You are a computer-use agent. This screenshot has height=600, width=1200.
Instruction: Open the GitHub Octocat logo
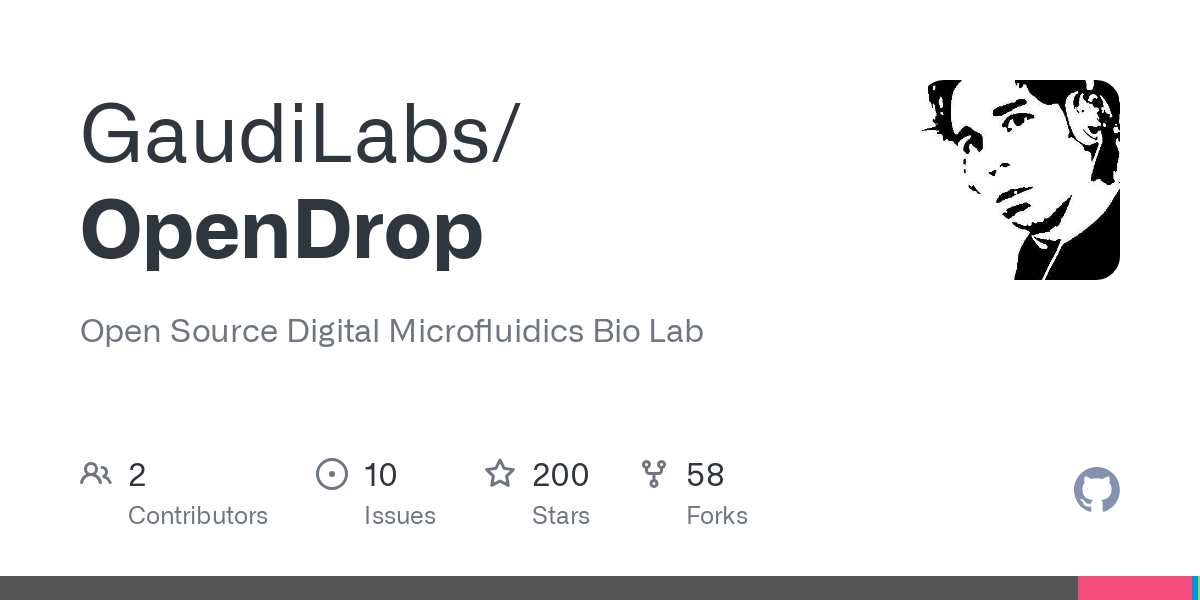pyautogui.click(x=1097, y=490)
